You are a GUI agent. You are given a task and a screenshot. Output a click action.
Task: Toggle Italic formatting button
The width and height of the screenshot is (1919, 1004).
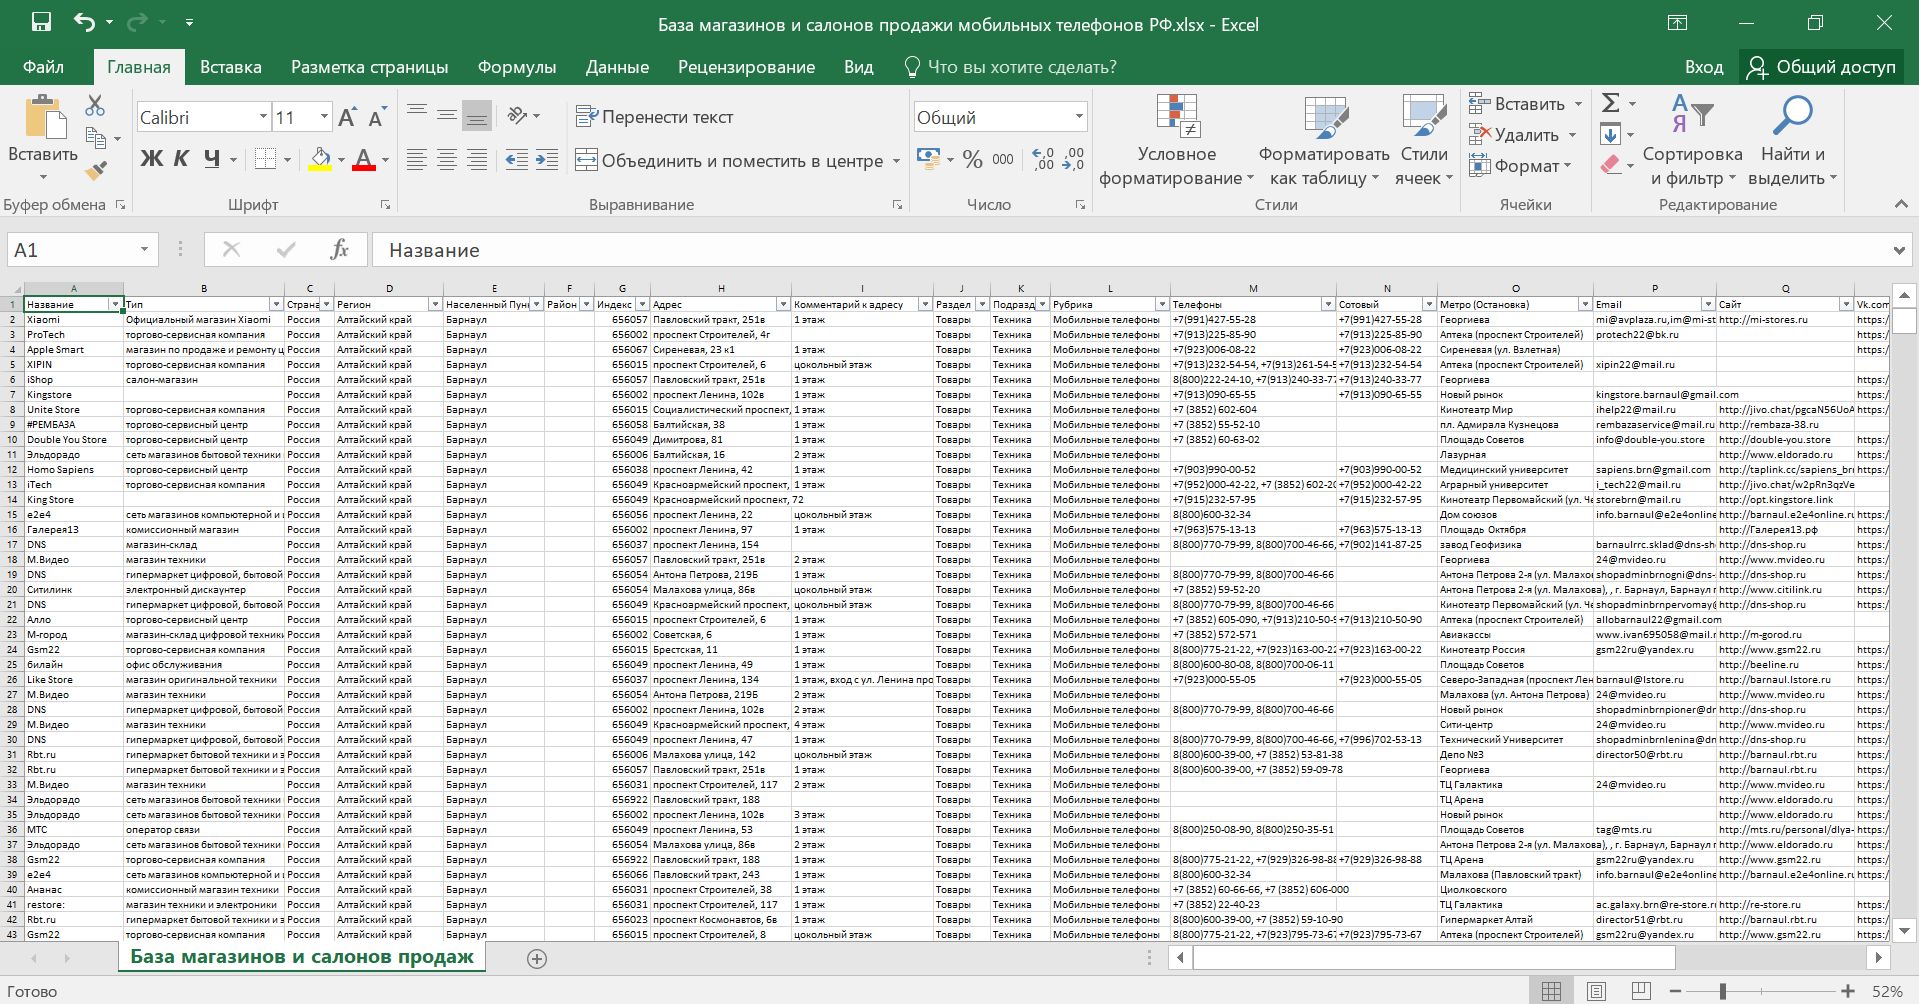point(181,159)
